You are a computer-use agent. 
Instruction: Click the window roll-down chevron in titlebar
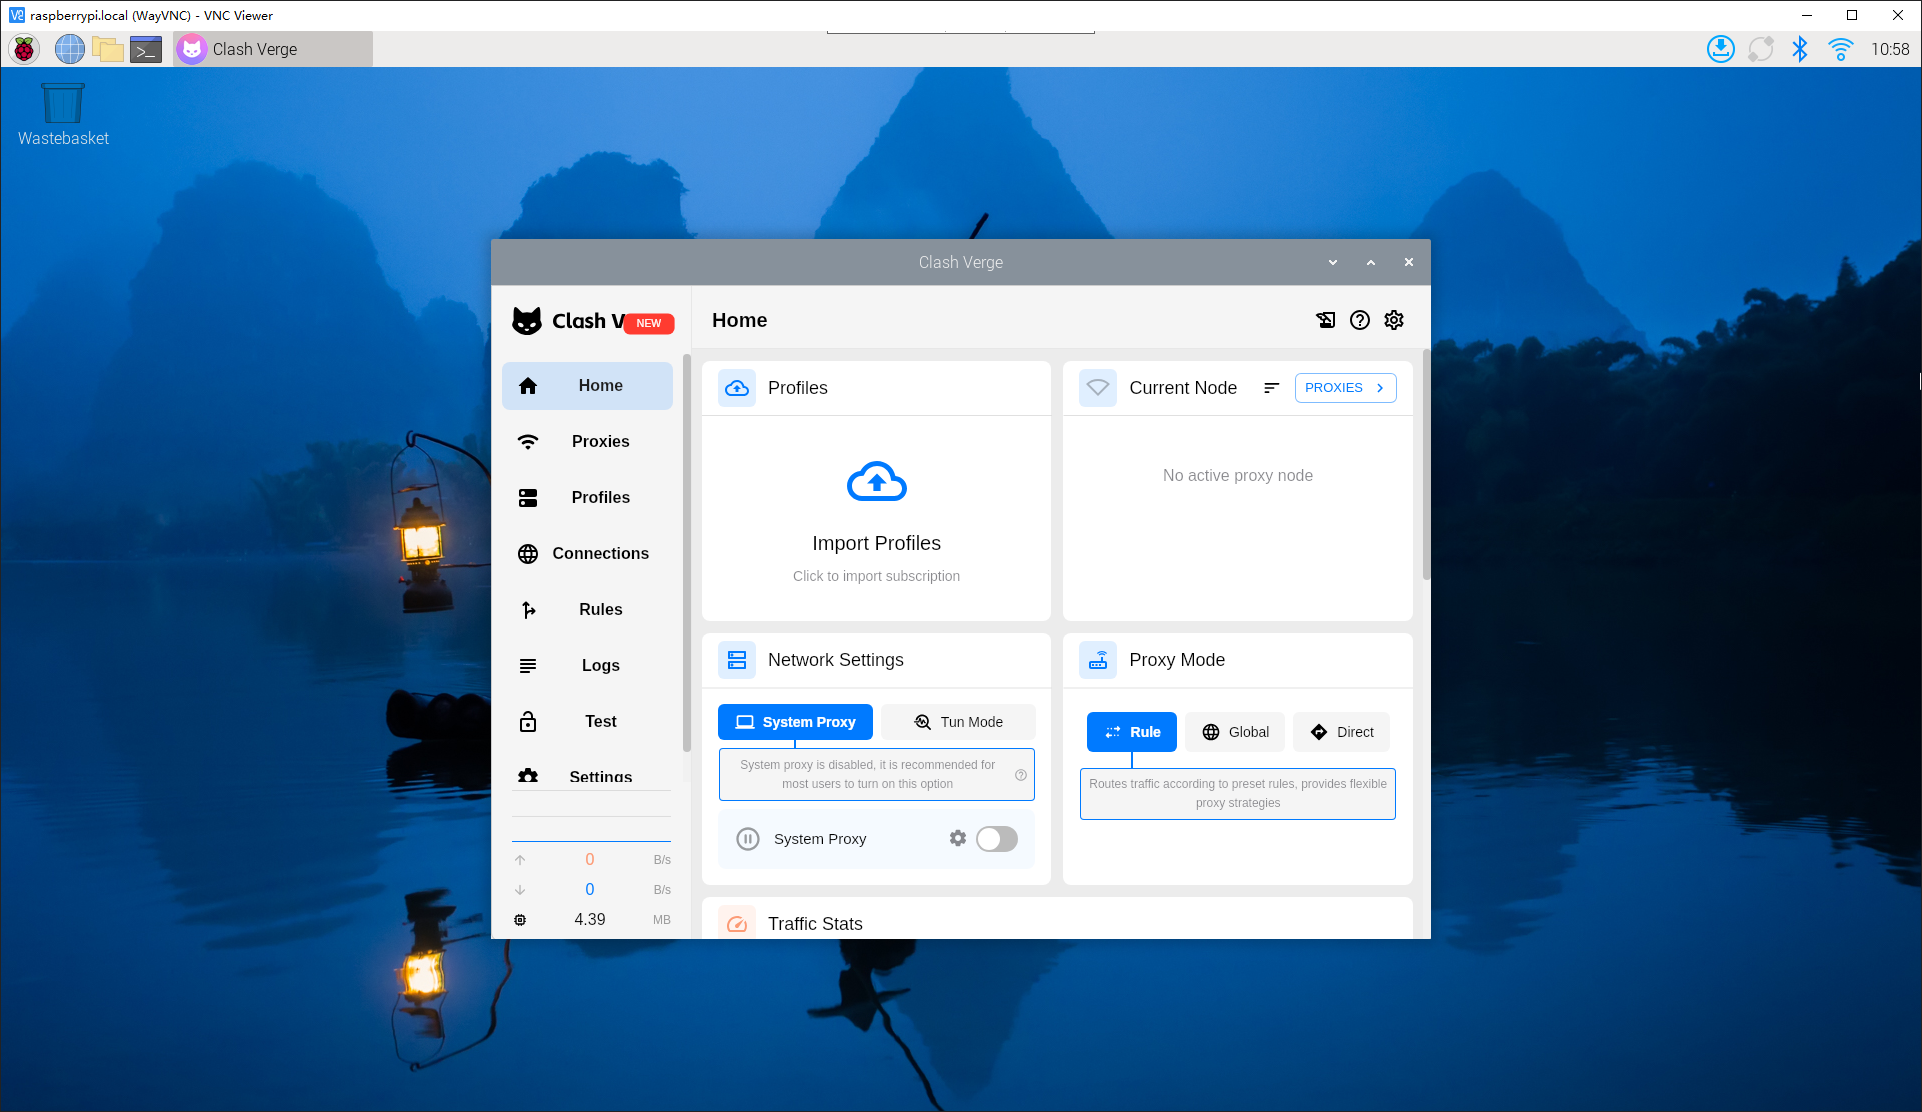click(x=1332, y=262)
